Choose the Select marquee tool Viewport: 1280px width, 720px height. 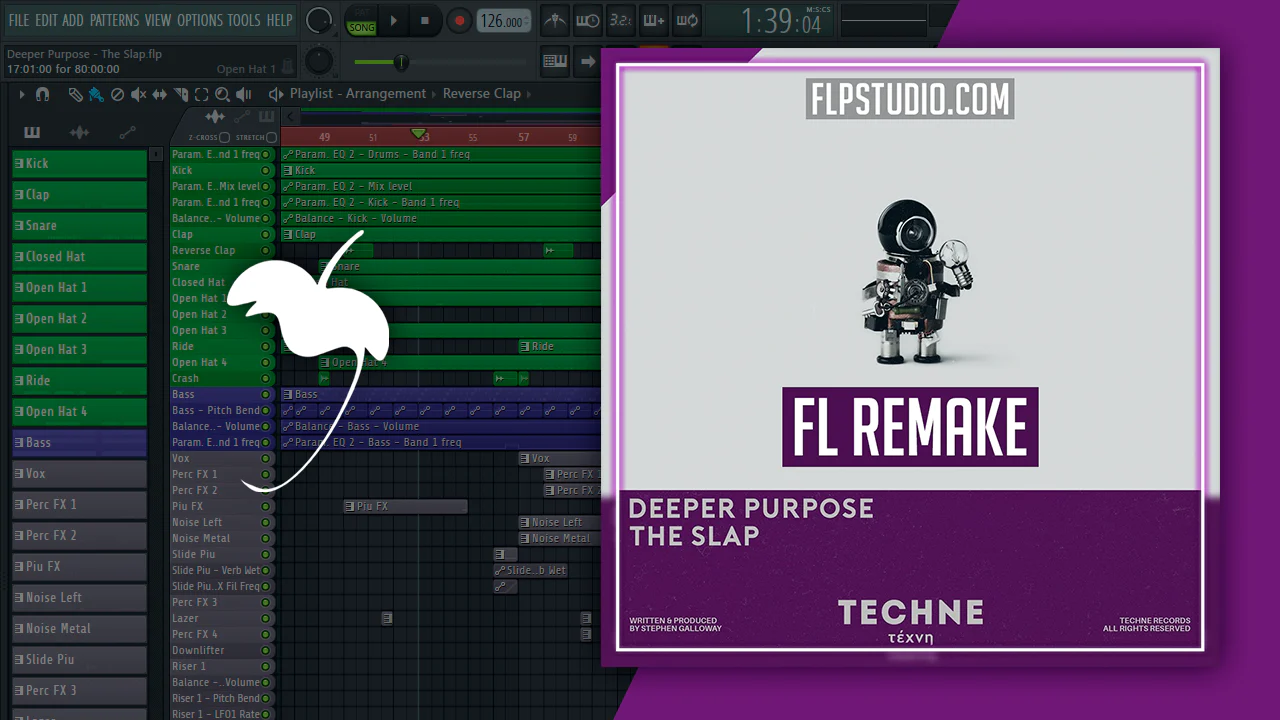pos(201,94)
